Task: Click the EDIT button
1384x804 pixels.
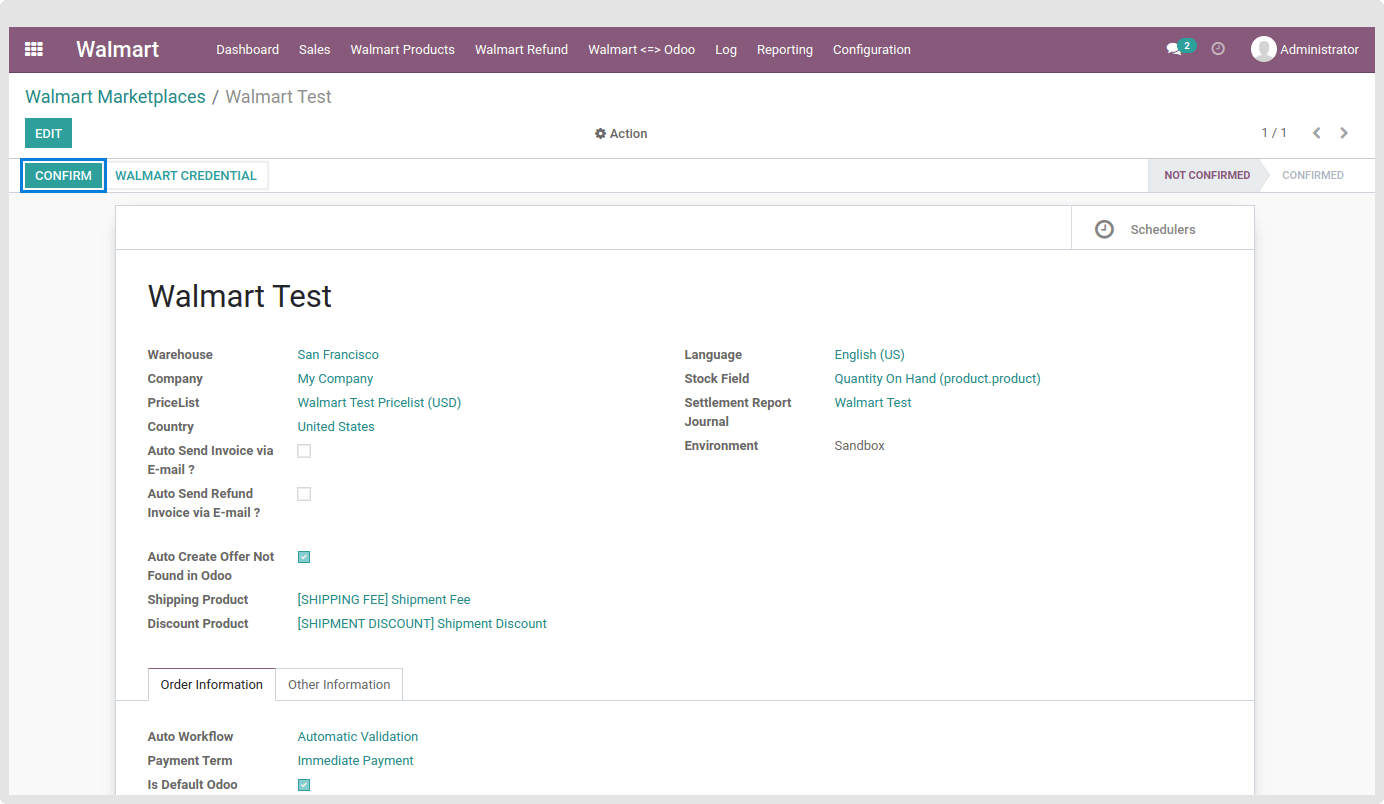Action: pyautogui.click(x=48, y=133)
